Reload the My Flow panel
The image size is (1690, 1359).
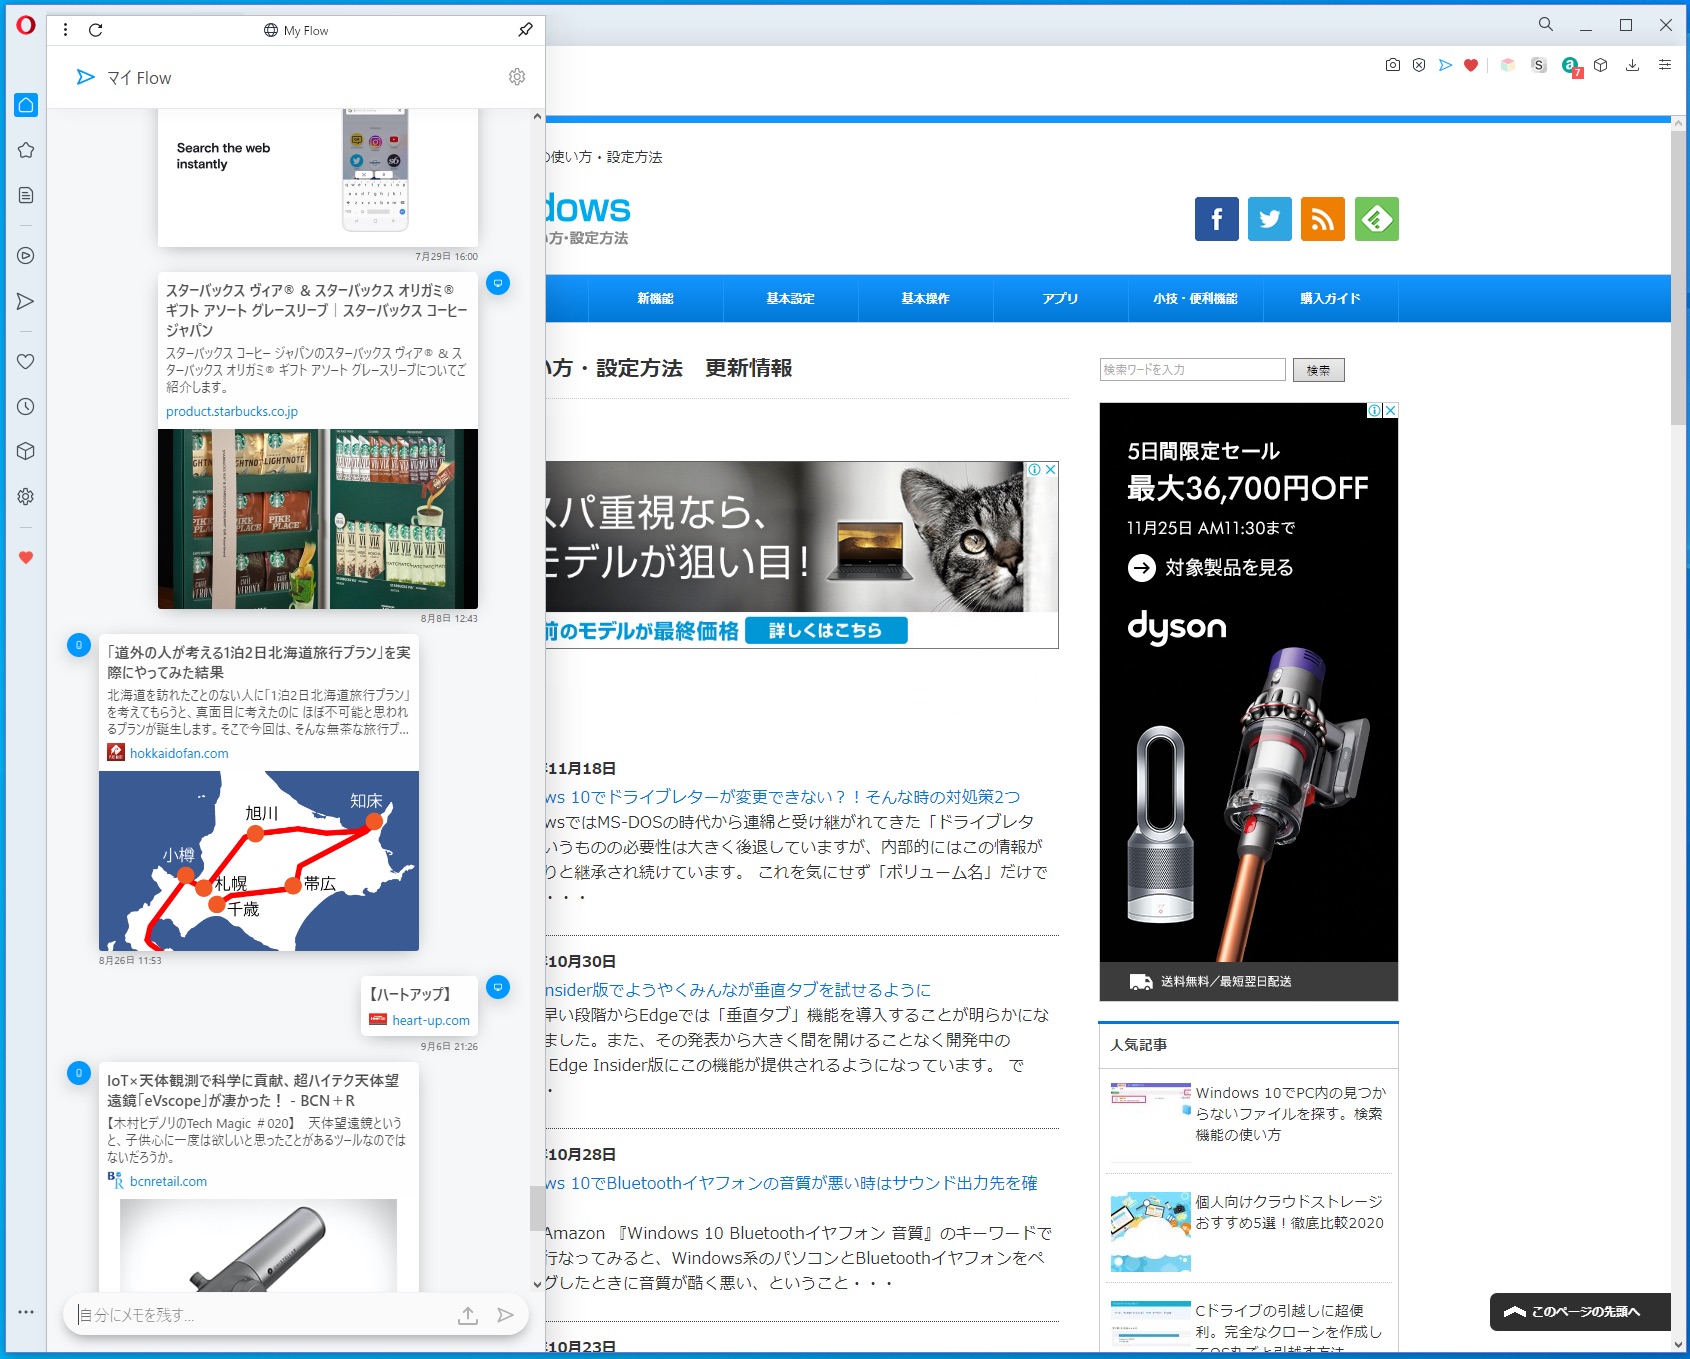[96, 30]
